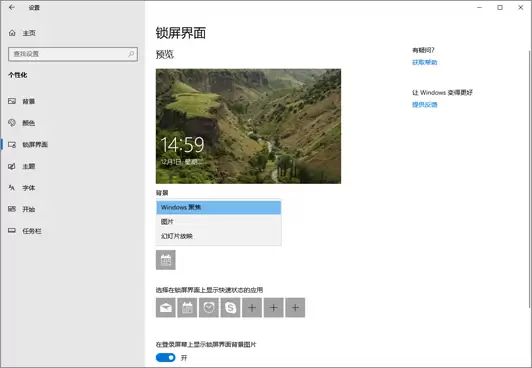Click the detailed status calendar app tile
Screen dimensions: 532x368
tap(166, 260)
